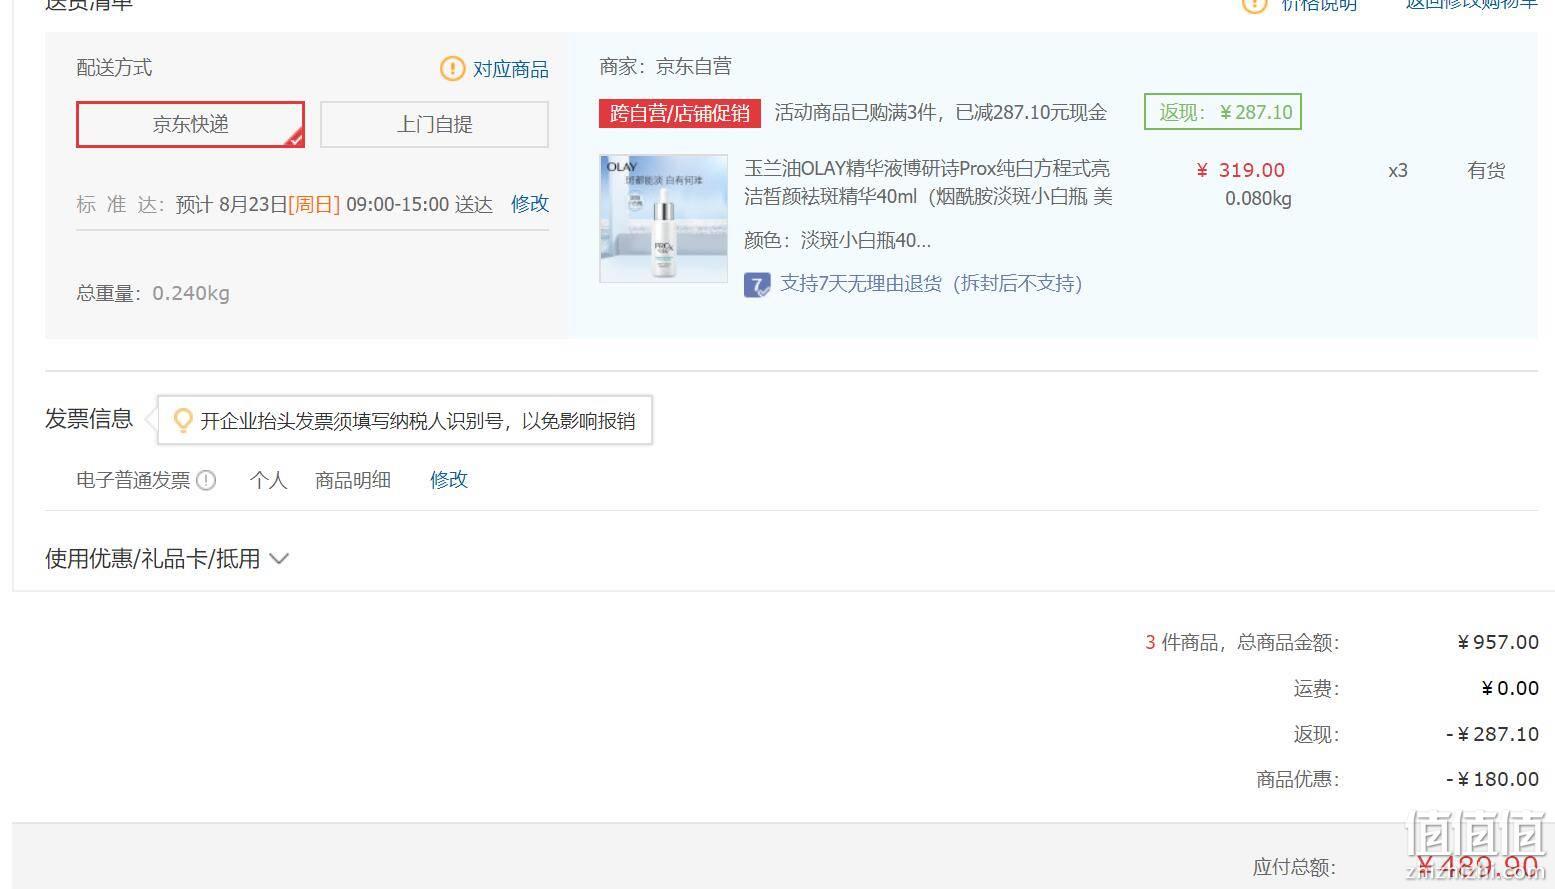Click the 7-day return policy icon
Screen dimensions: 1555x889
tap(757, 285)
